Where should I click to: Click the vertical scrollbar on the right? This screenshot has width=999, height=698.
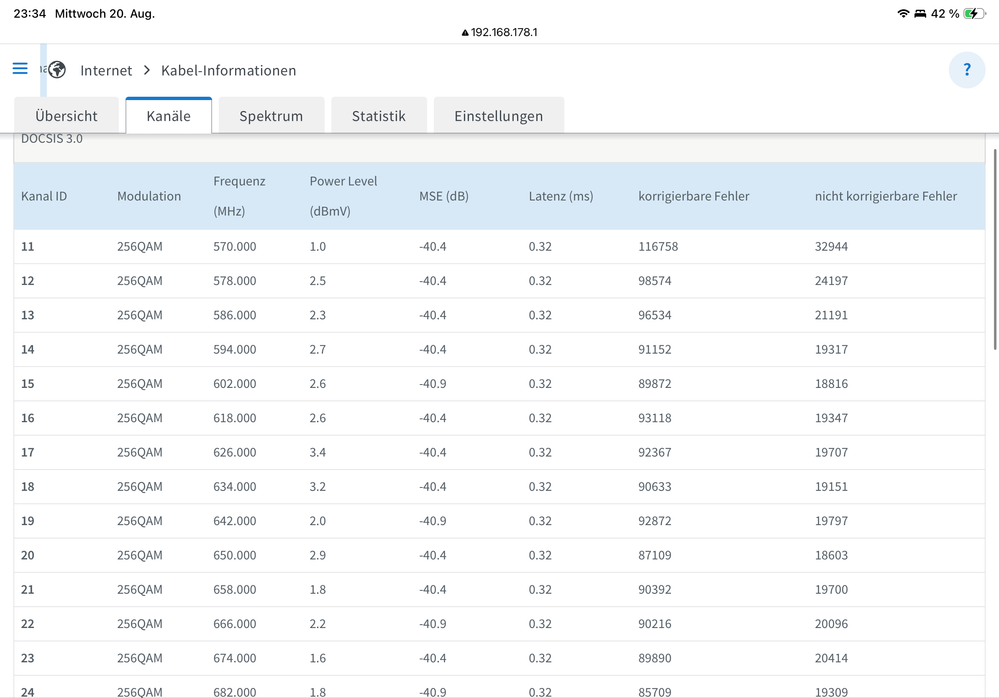point(994,250)
